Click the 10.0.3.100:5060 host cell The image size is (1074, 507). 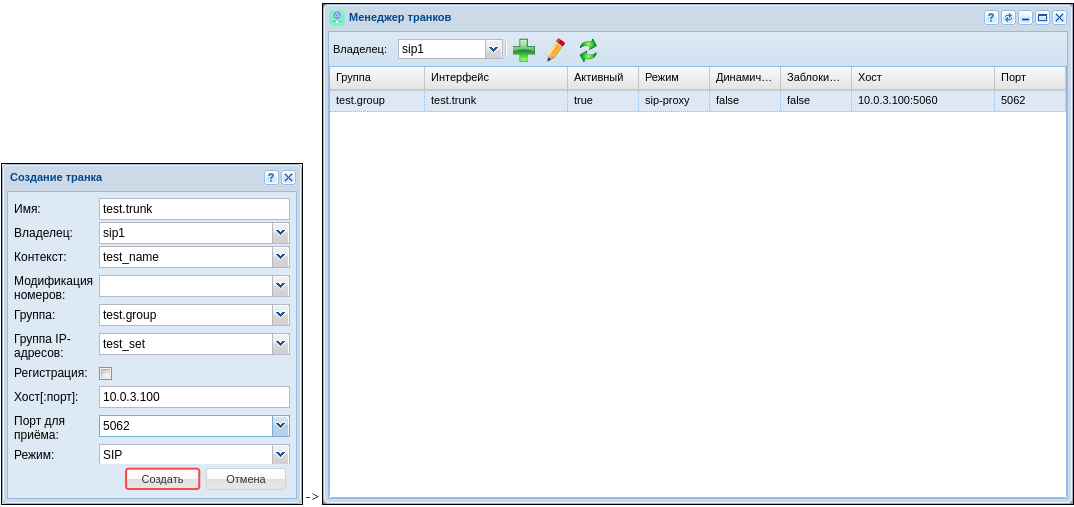(x=923, y=100)
